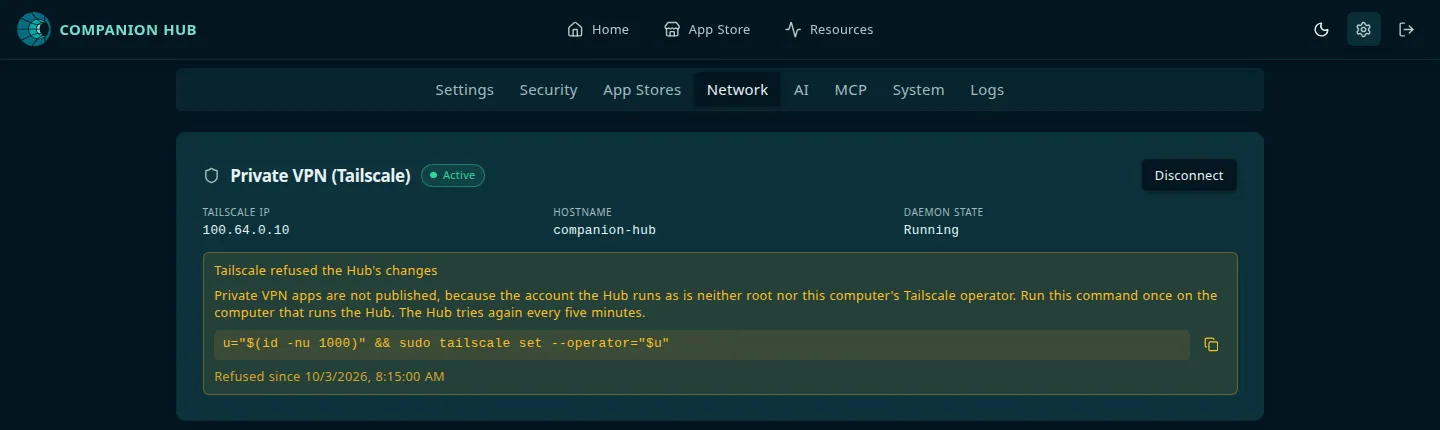Copy the tailscale operator command
The height and width of the screenshot is (430, 1440).
[1211, 345]
